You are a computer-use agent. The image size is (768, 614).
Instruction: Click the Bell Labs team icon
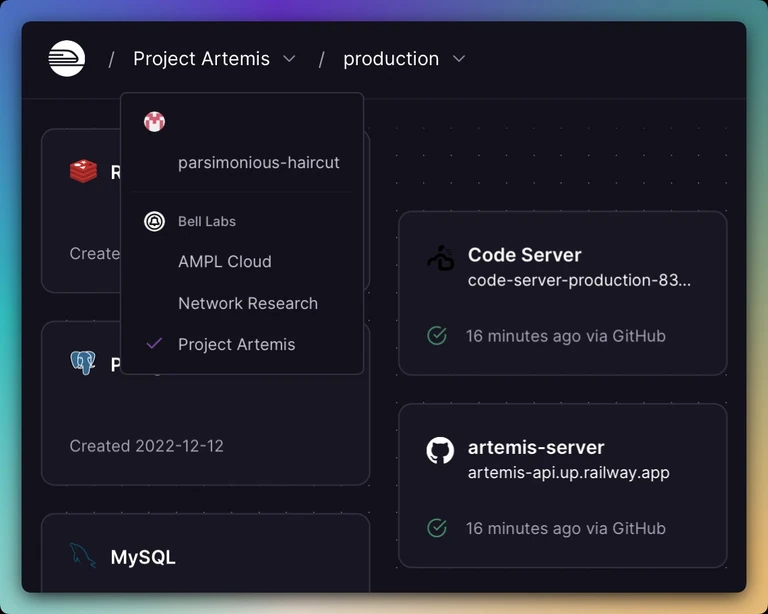click(x=154, y=221)
